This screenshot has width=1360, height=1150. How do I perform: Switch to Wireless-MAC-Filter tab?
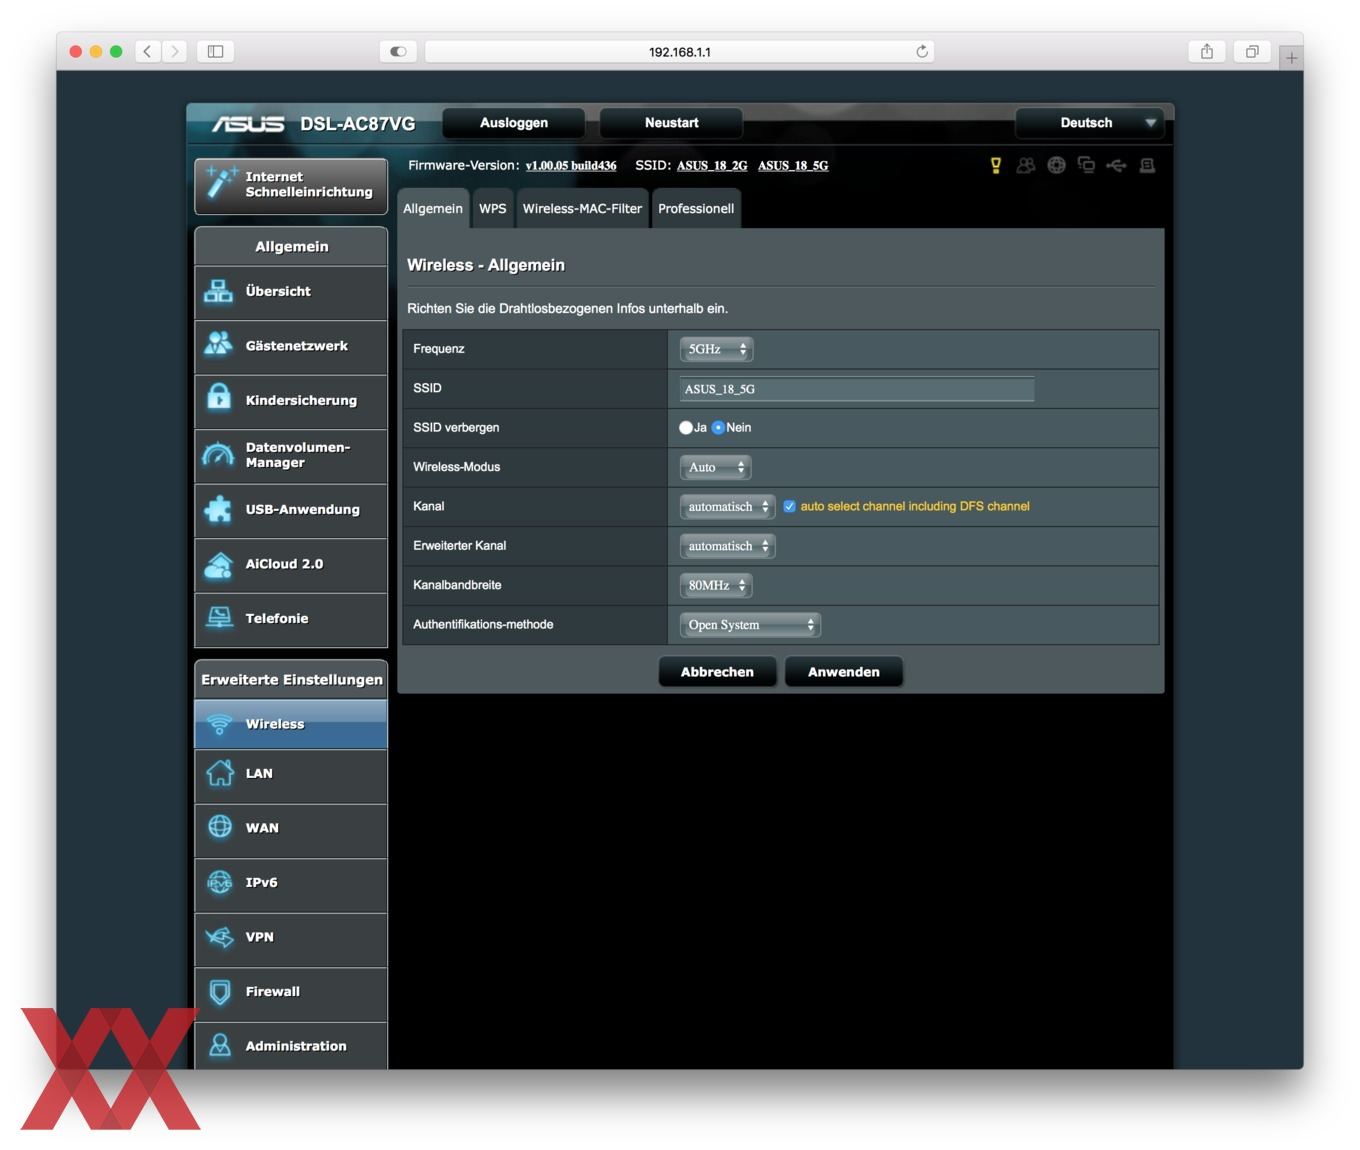pos(582,208)
